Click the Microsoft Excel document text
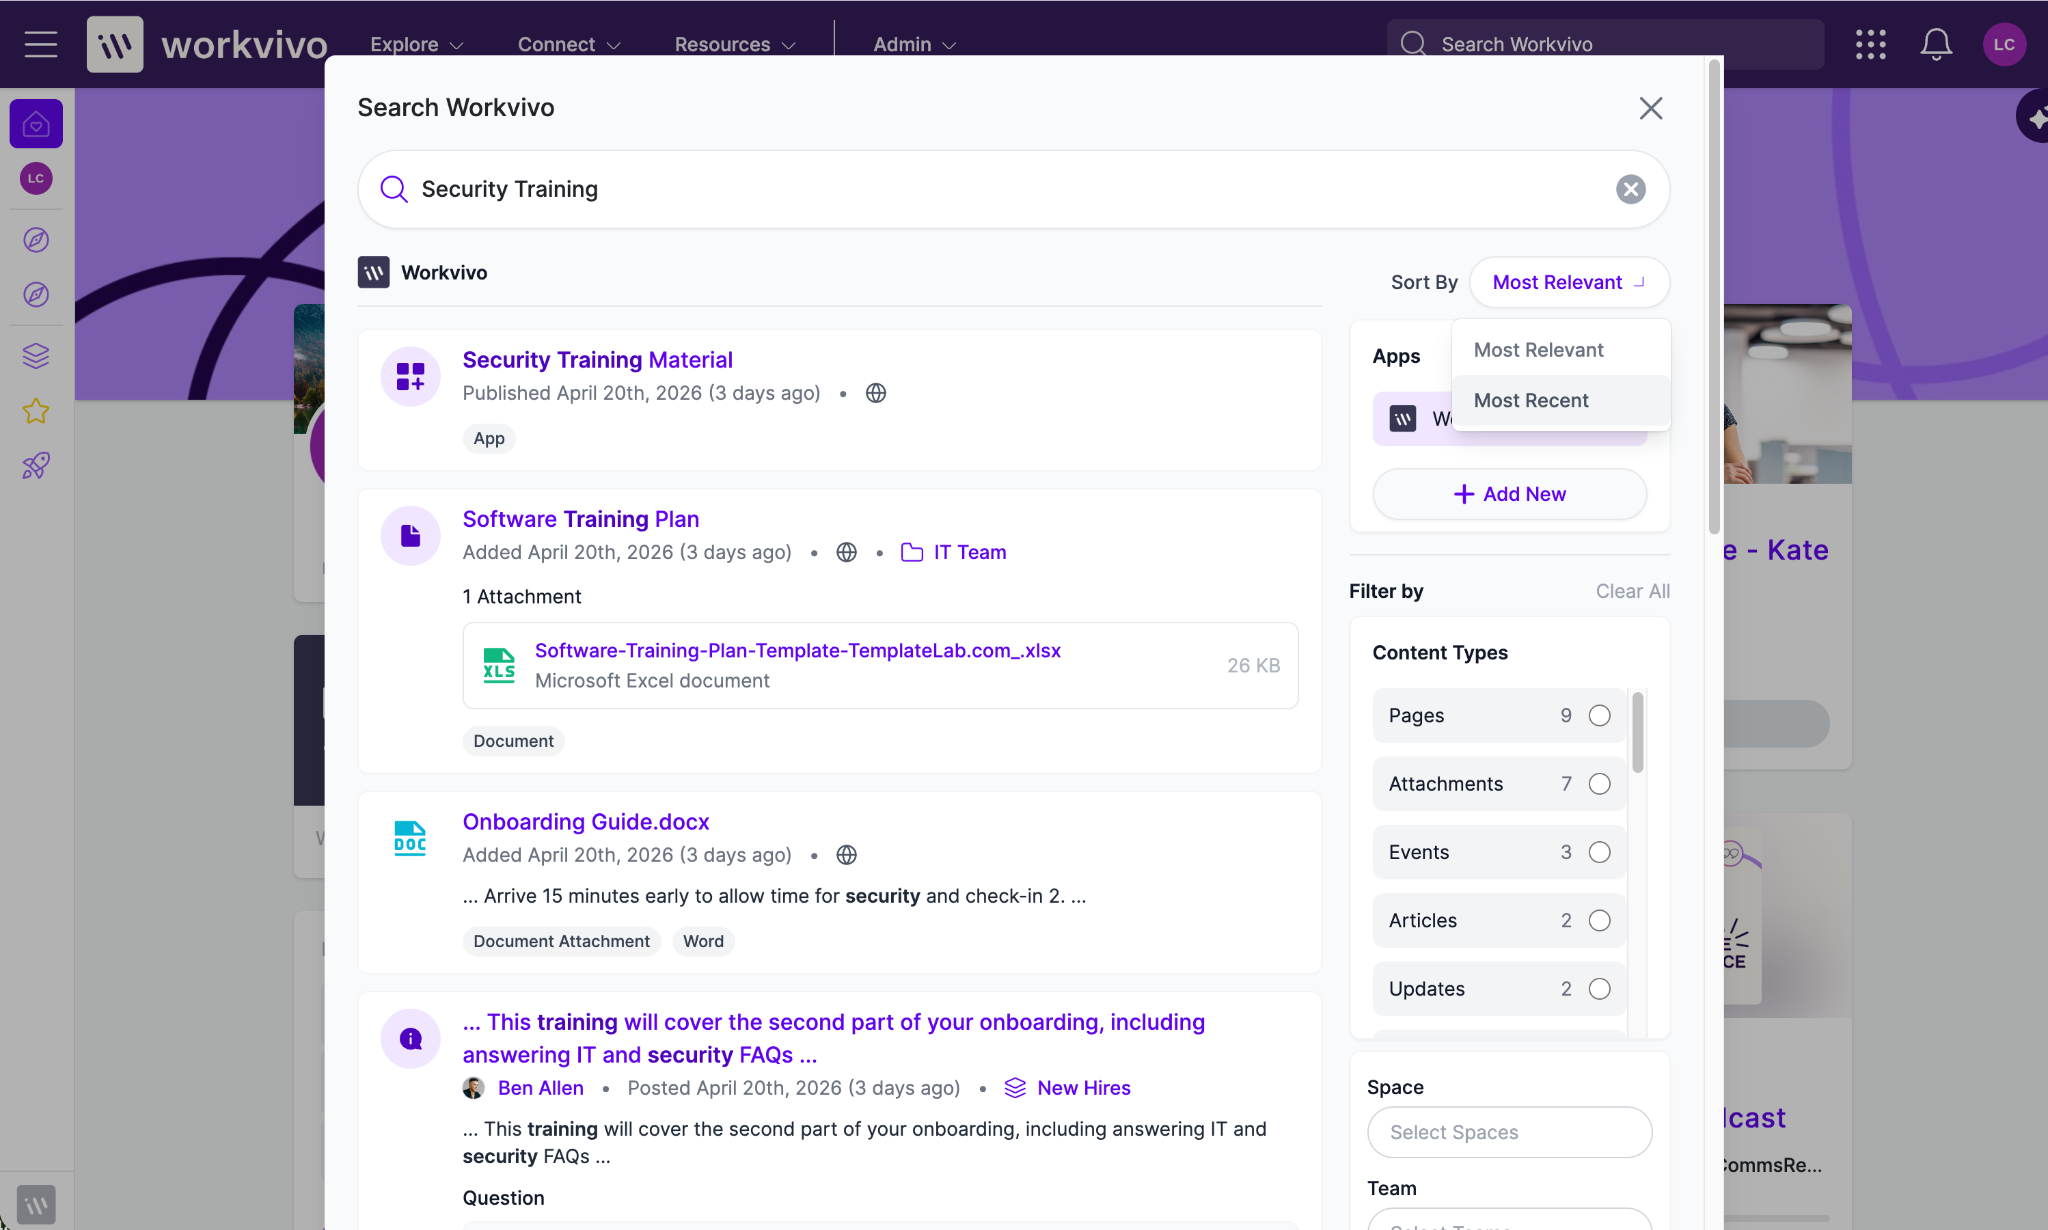2048x1230 pixels. 652,680
